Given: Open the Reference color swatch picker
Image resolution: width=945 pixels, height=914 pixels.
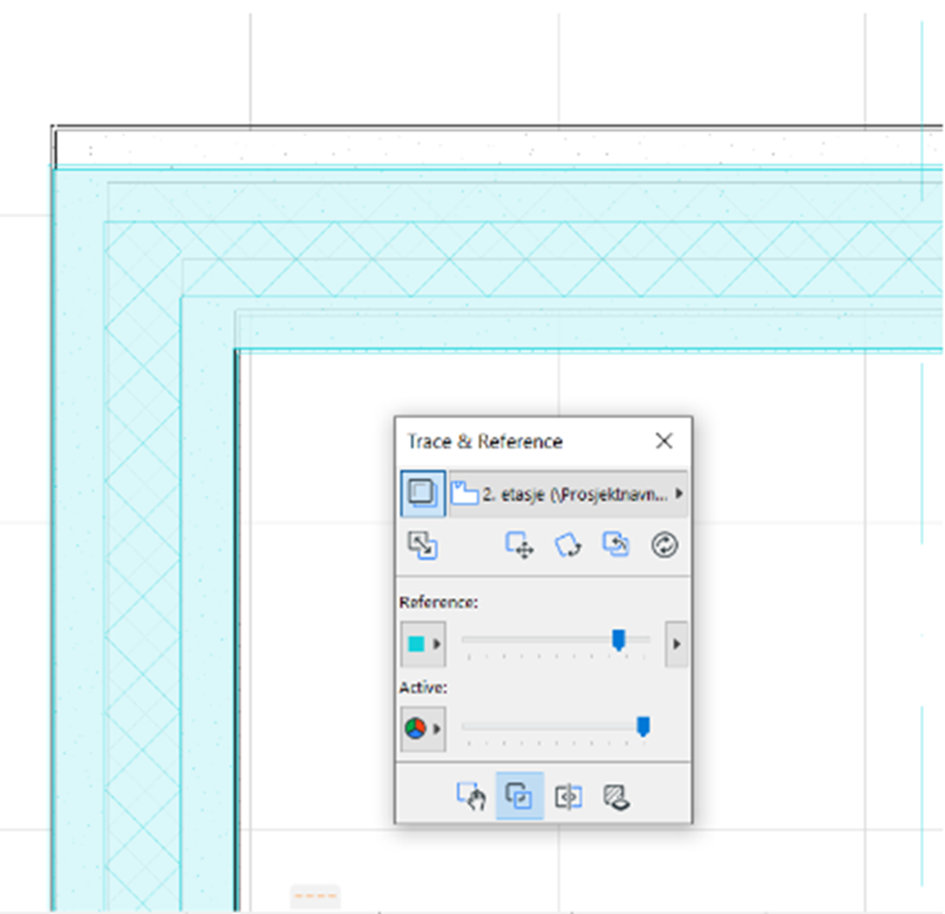Looking at the screenshot, I should coord(423,644).
